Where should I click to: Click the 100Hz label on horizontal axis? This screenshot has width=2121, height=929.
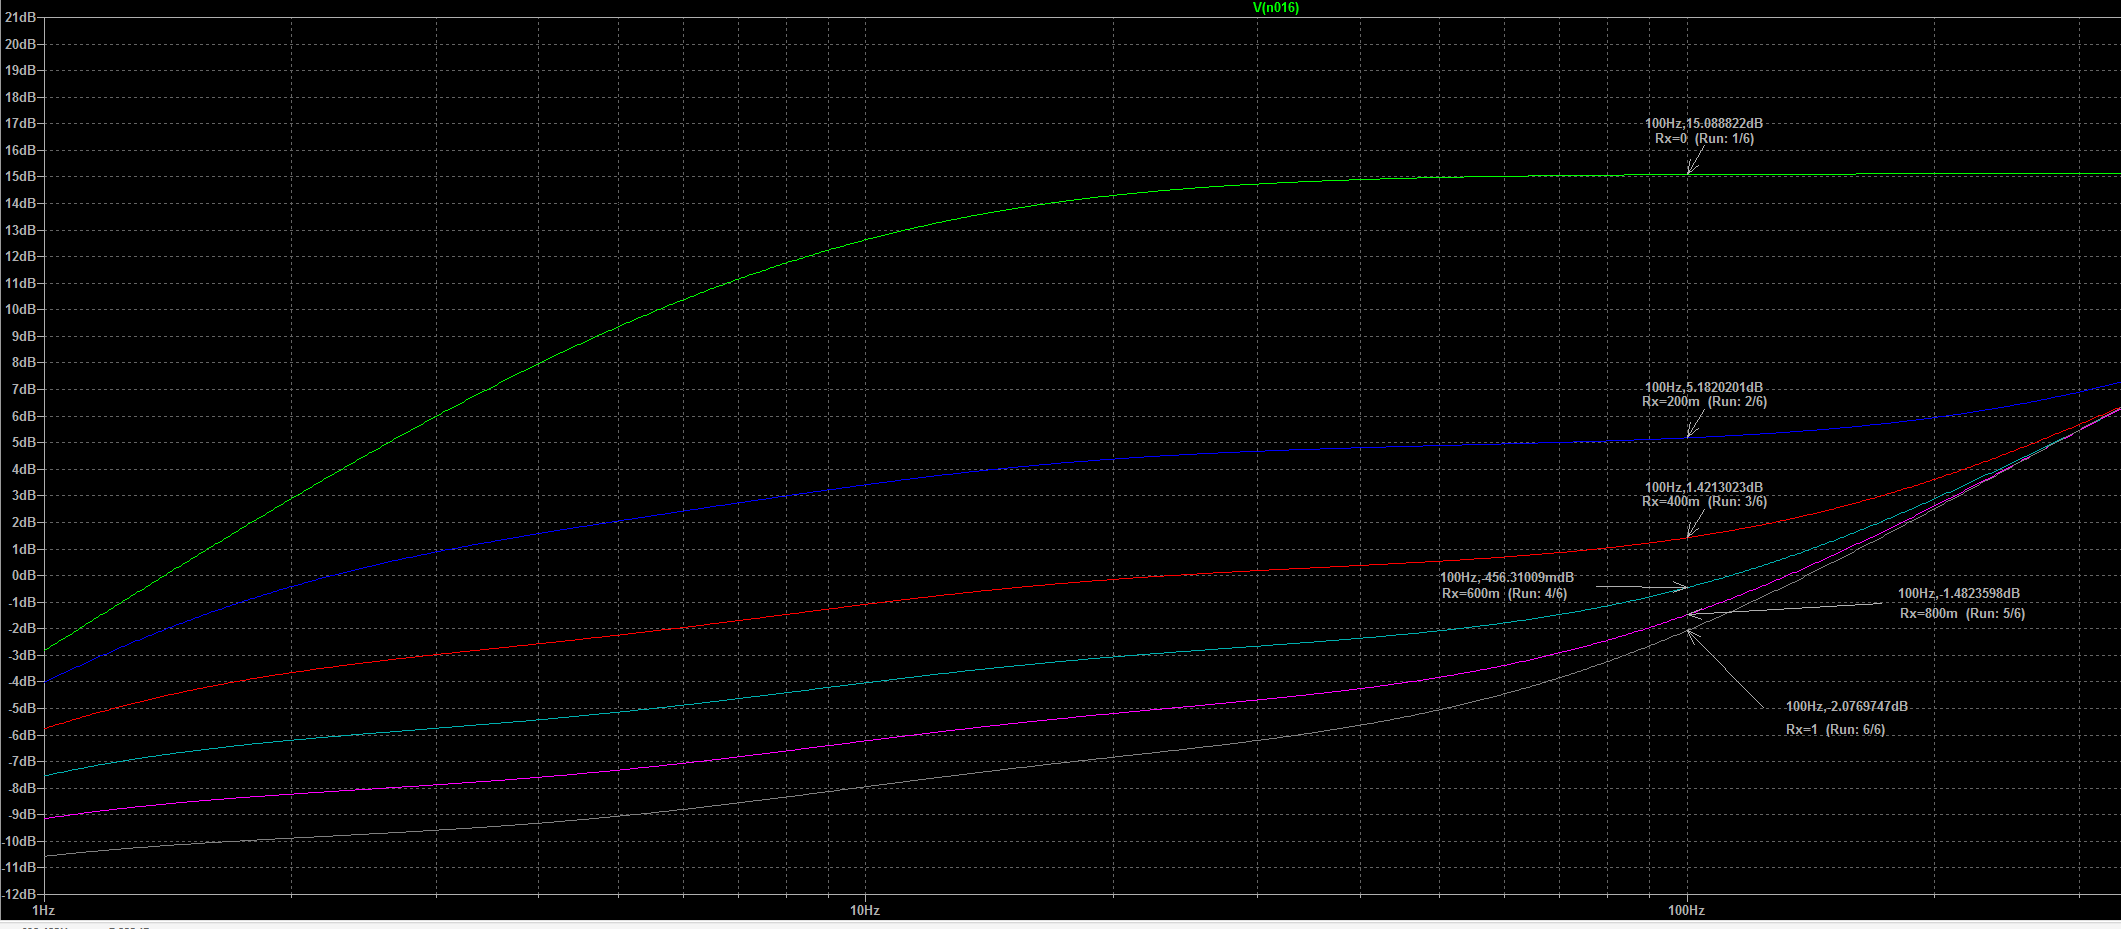(x=1686, y=910)
